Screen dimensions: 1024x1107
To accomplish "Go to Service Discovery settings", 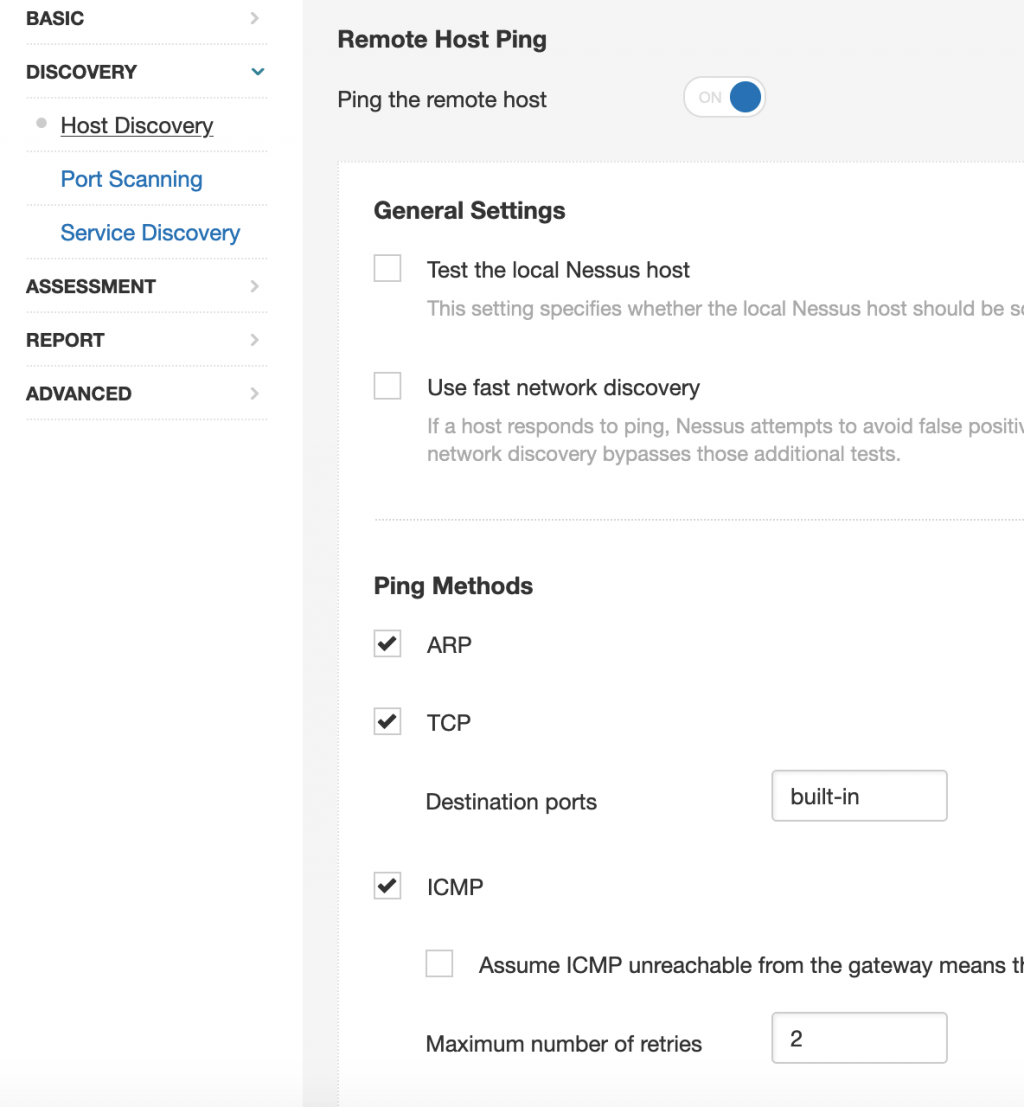I will point(150,233).
